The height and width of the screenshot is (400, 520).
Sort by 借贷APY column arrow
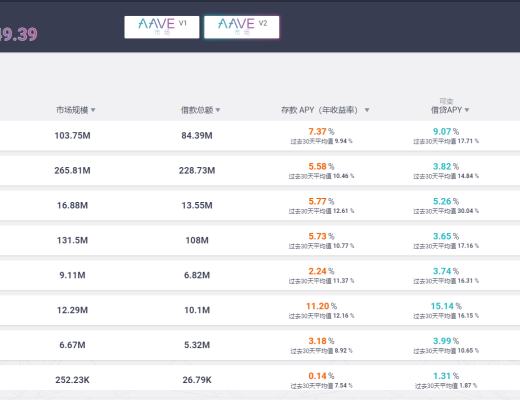pos(467,110)
